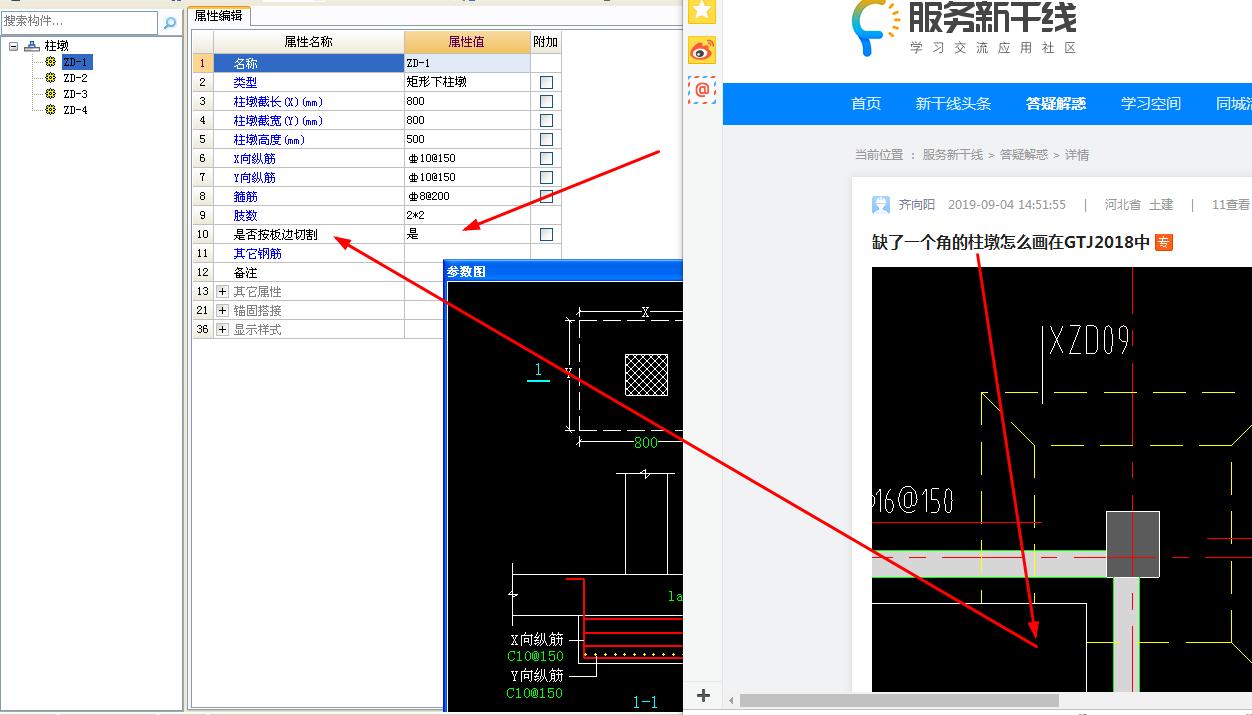Click the star favorites icon in browser sidebar
The height and width of the screenshot is (715, 1252).
702,10
